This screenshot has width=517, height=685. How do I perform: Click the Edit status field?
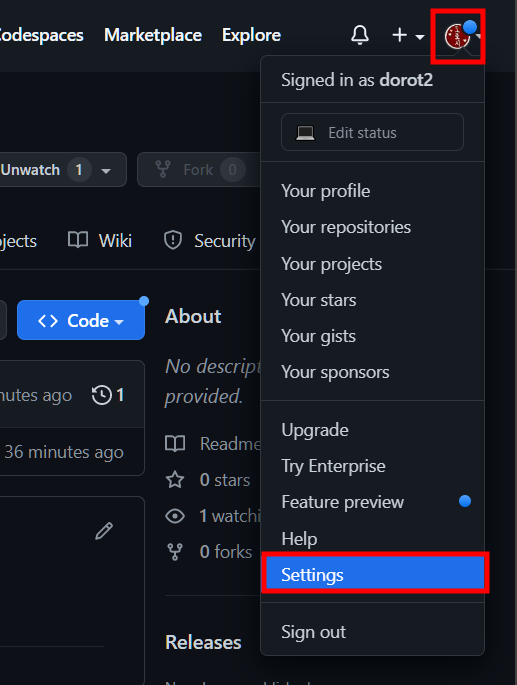(372, 132)
